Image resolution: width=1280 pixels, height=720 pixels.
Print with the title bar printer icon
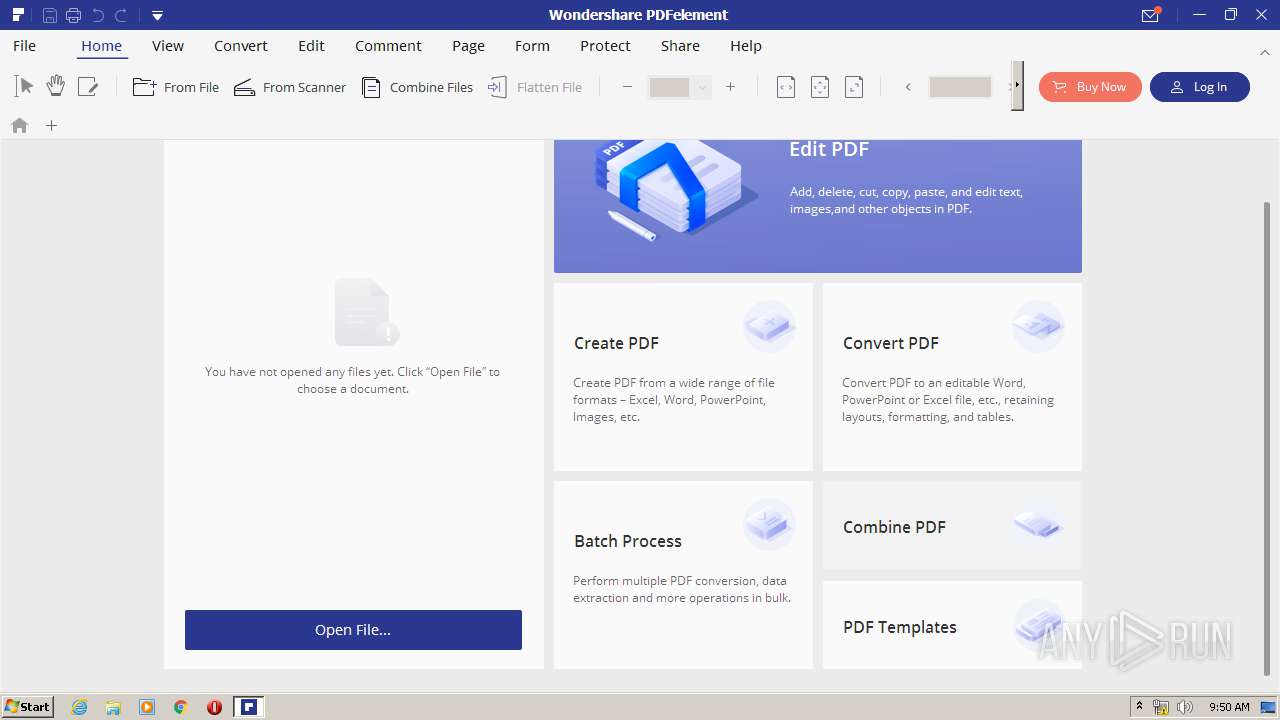click(73, 15)
